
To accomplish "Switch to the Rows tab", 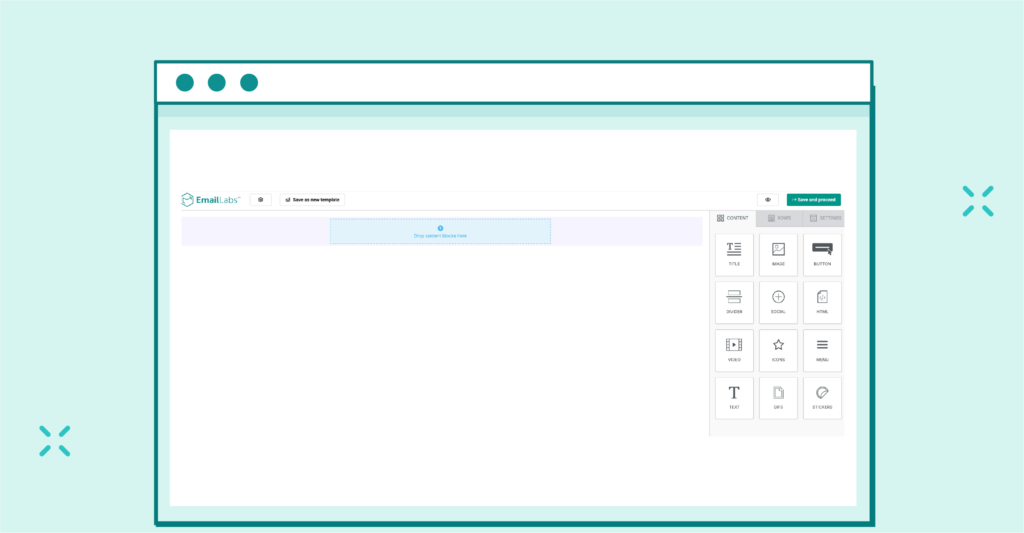I will click(x=778, y=218).
